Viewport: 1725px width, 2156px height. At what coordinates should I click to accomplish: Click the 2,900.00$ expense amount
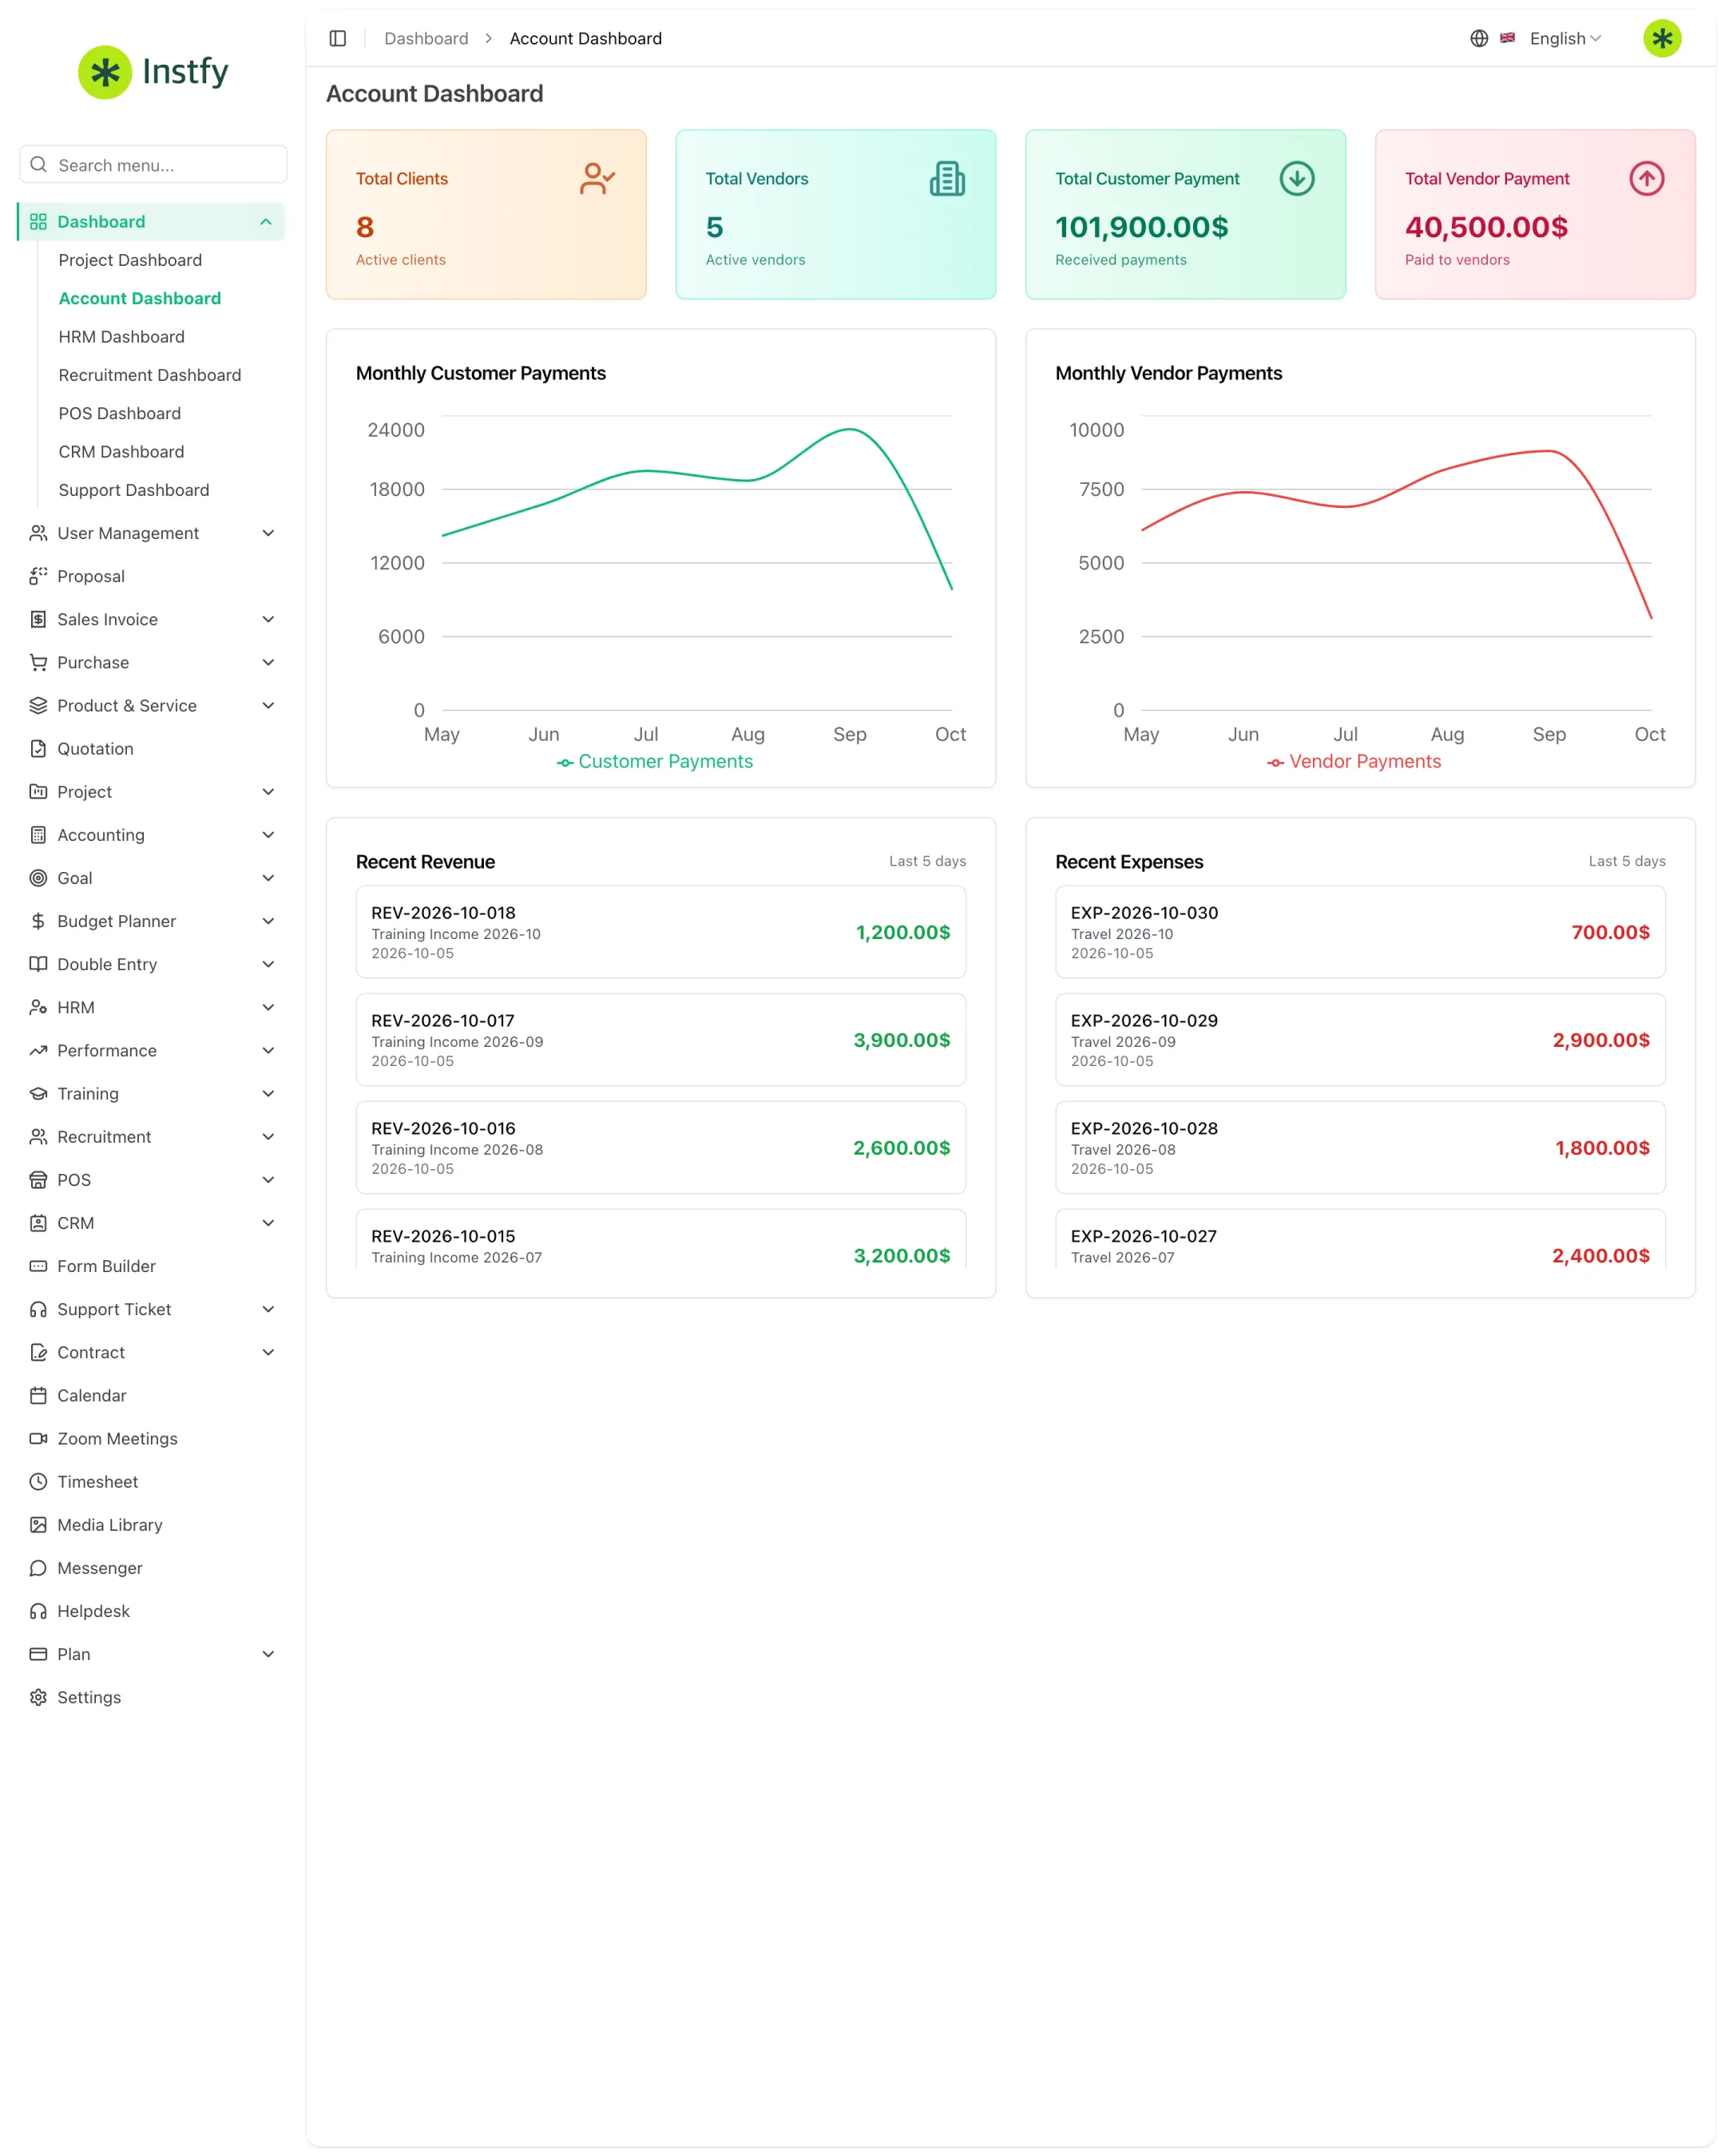tap(1601, 1040)
